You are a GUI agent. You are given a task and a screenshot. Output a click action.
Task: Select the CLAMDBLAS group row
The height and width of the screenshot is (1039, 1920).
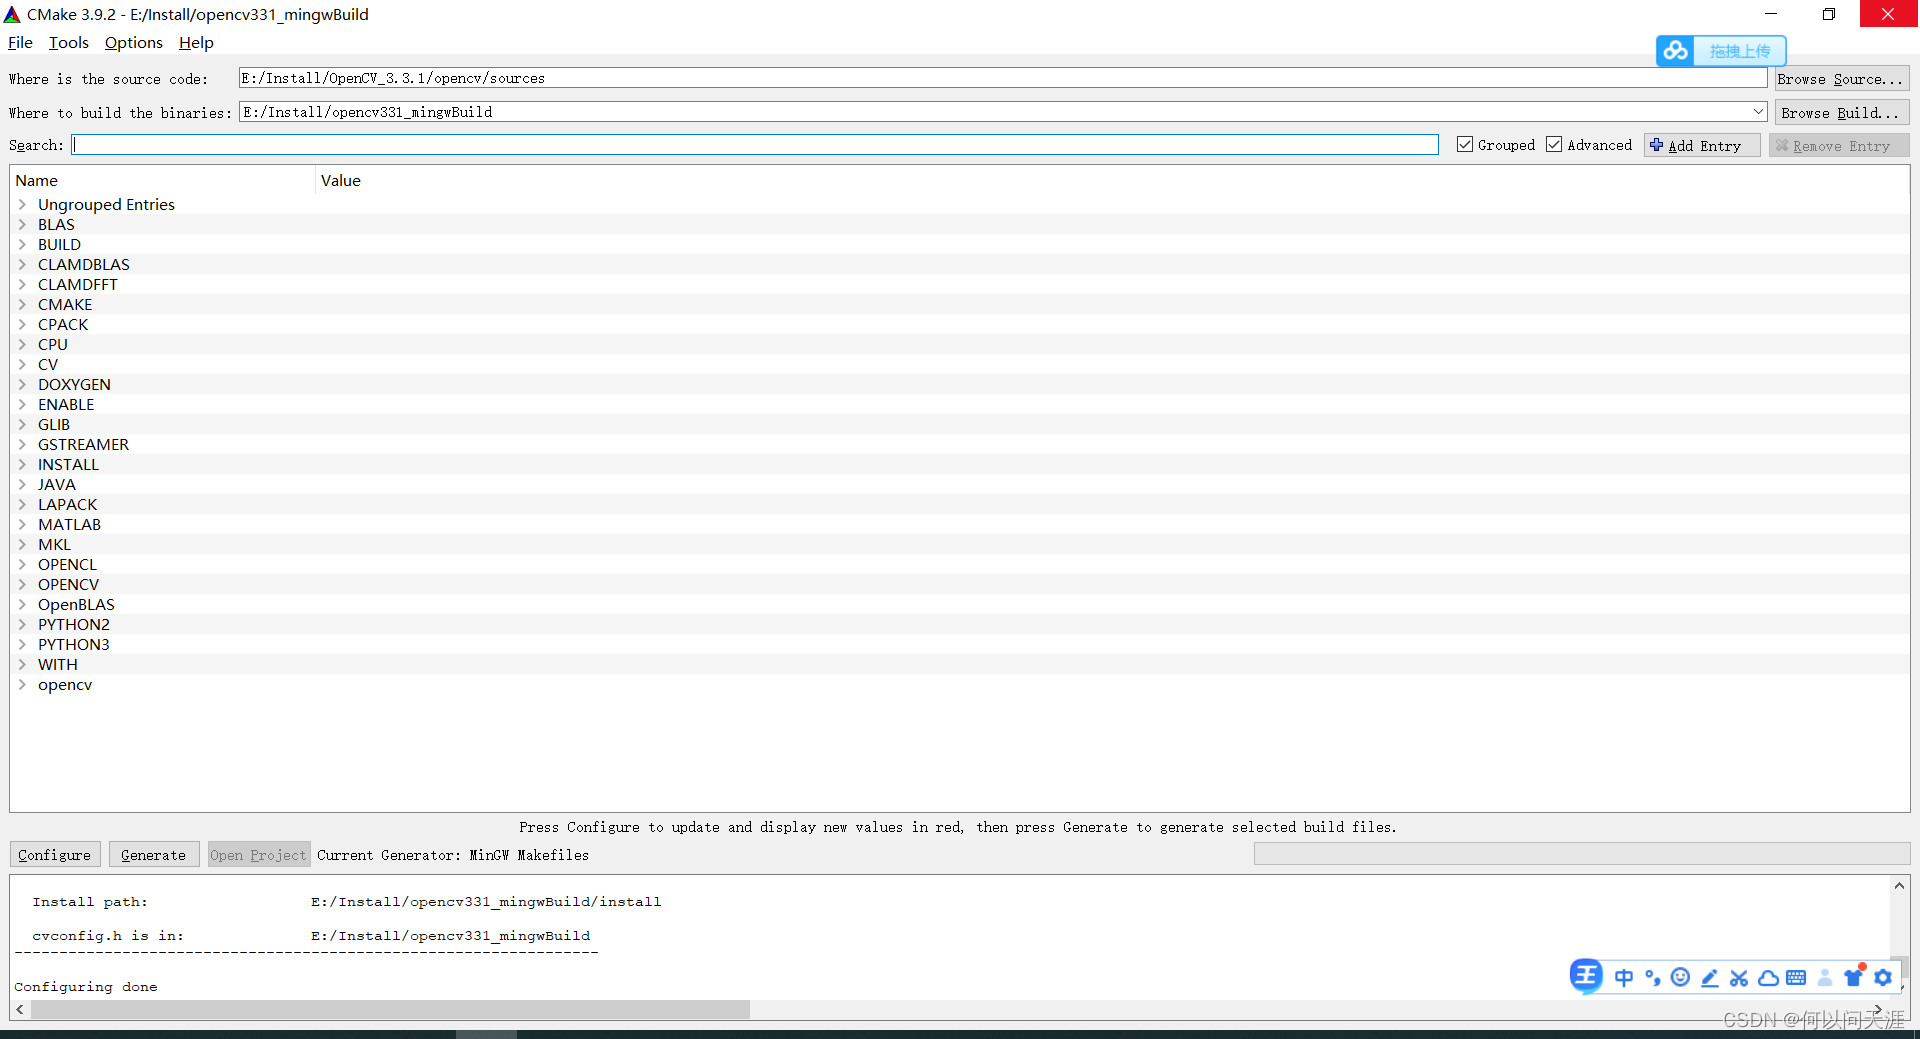[x=960, y=264]
